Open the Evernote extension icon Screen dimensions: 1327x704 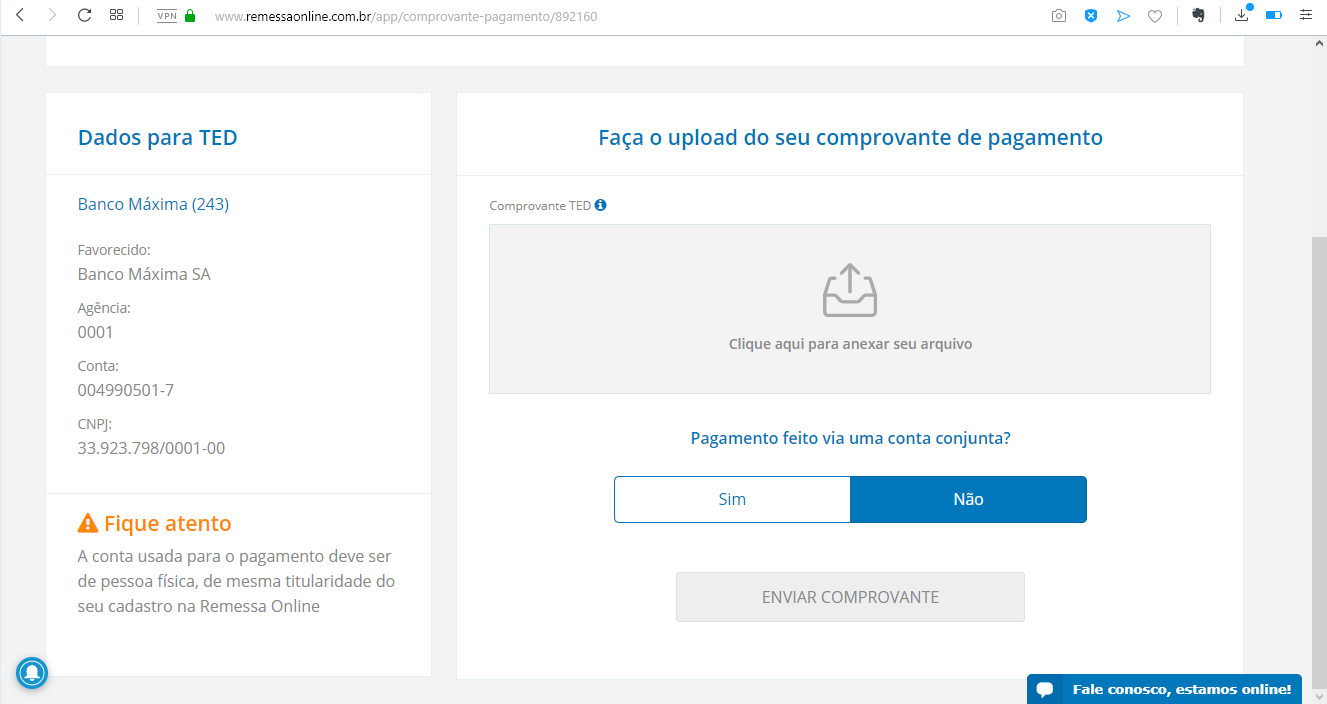coord(1198,16)
